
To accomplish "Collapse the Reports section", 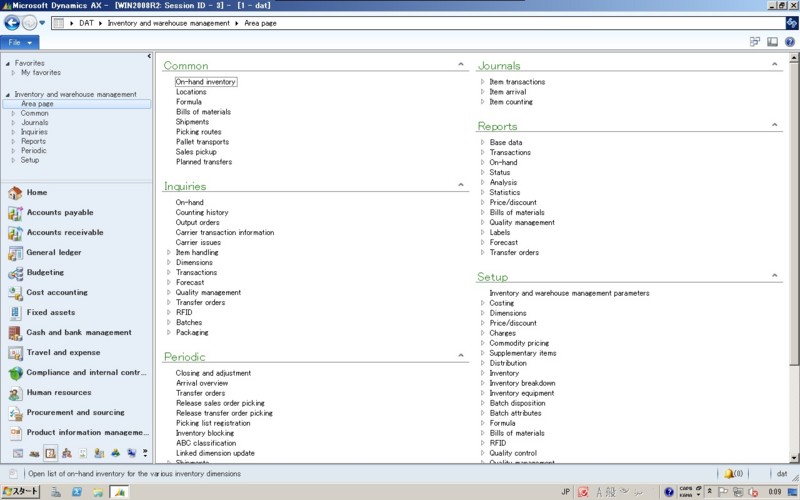I will click(x=774, y=124).
